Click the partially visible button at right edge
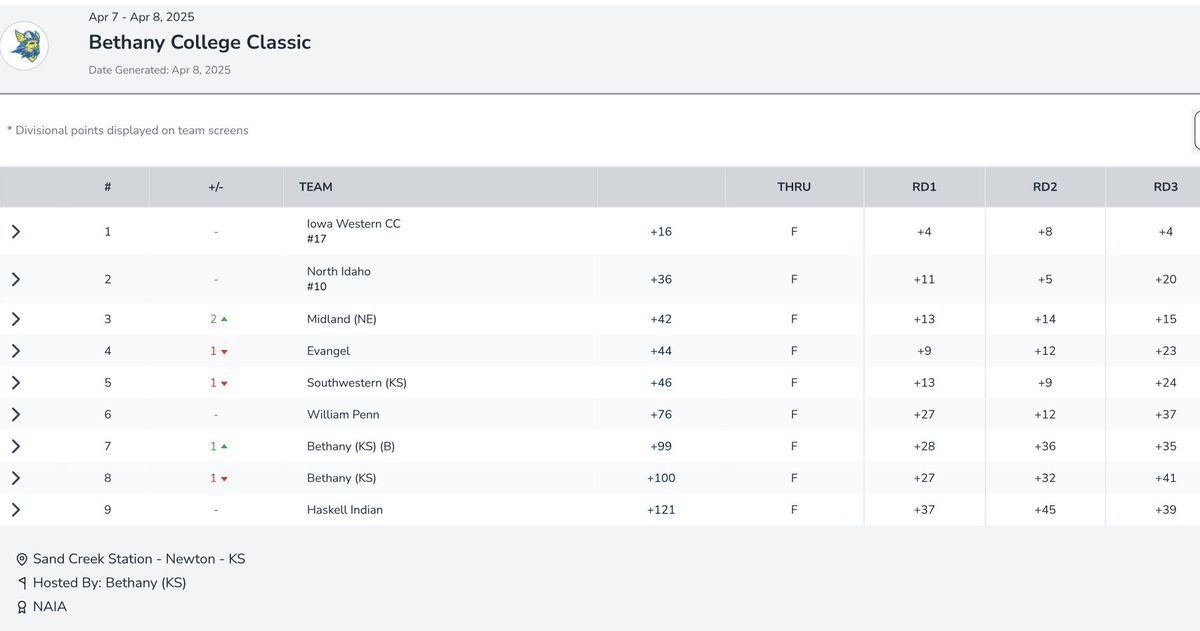This screenshot has width=1200, height=631. pos(1197,131)
